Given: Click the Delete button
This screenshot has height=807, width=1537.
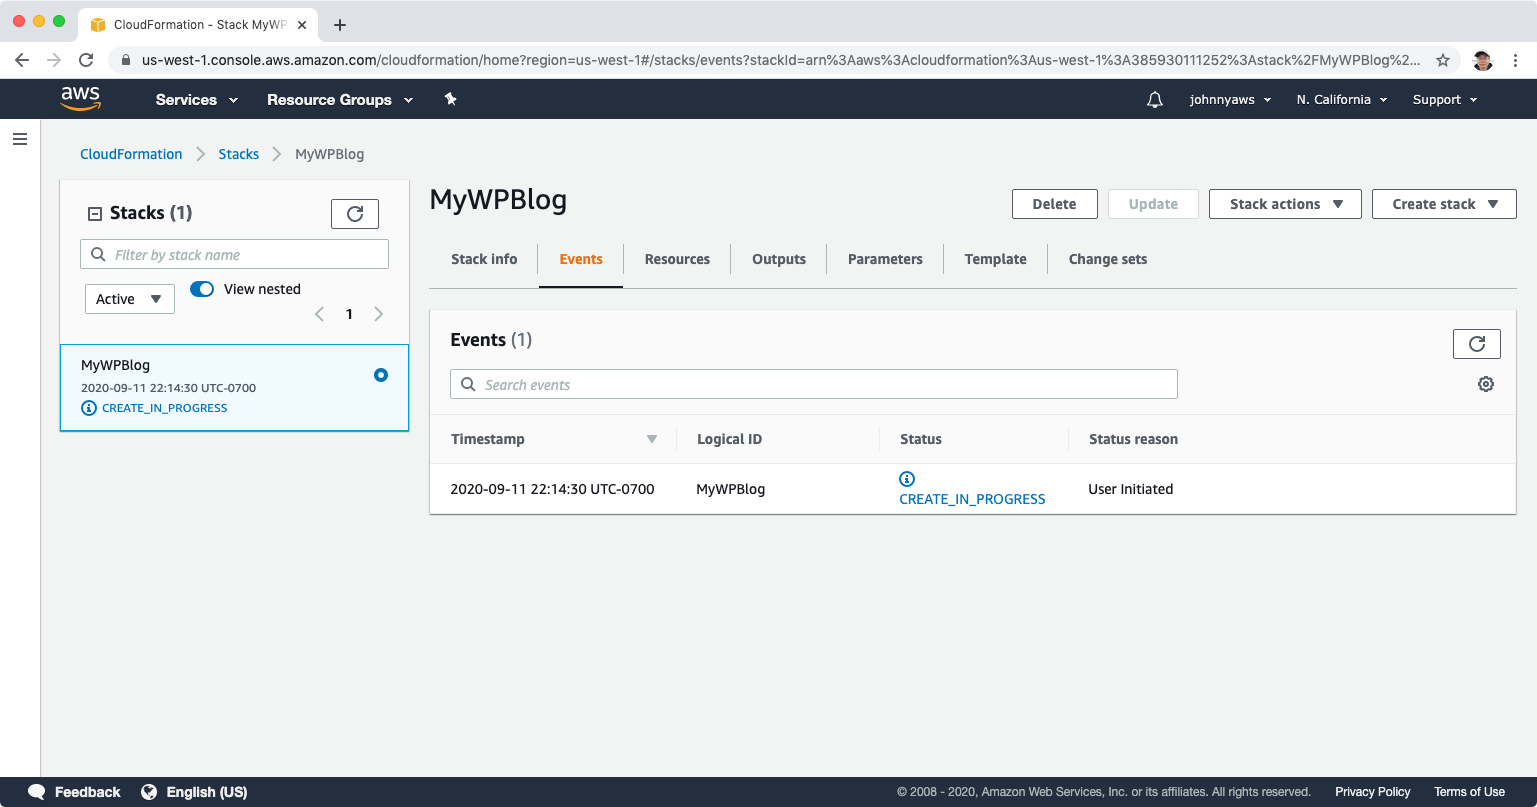Looking at the screenshot, I should pos(1055,204).
